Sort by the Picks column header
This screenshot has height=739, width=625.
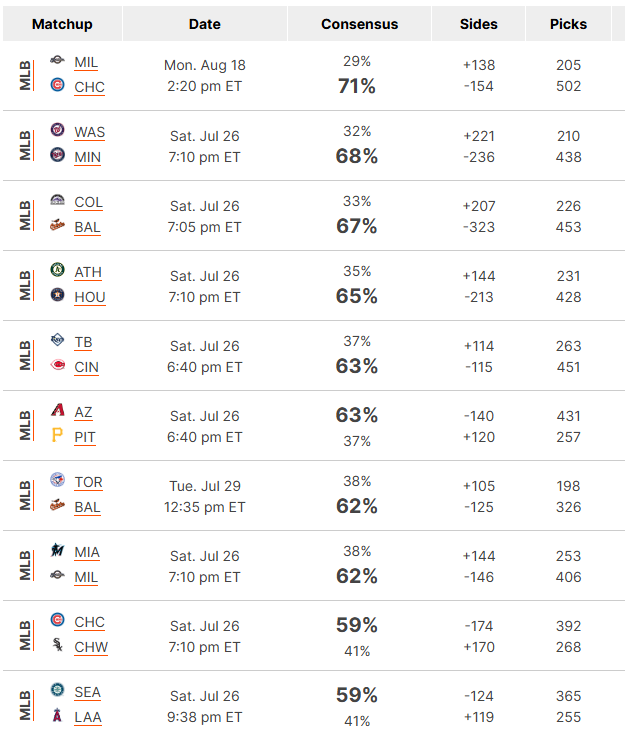[x=568, y=24]
